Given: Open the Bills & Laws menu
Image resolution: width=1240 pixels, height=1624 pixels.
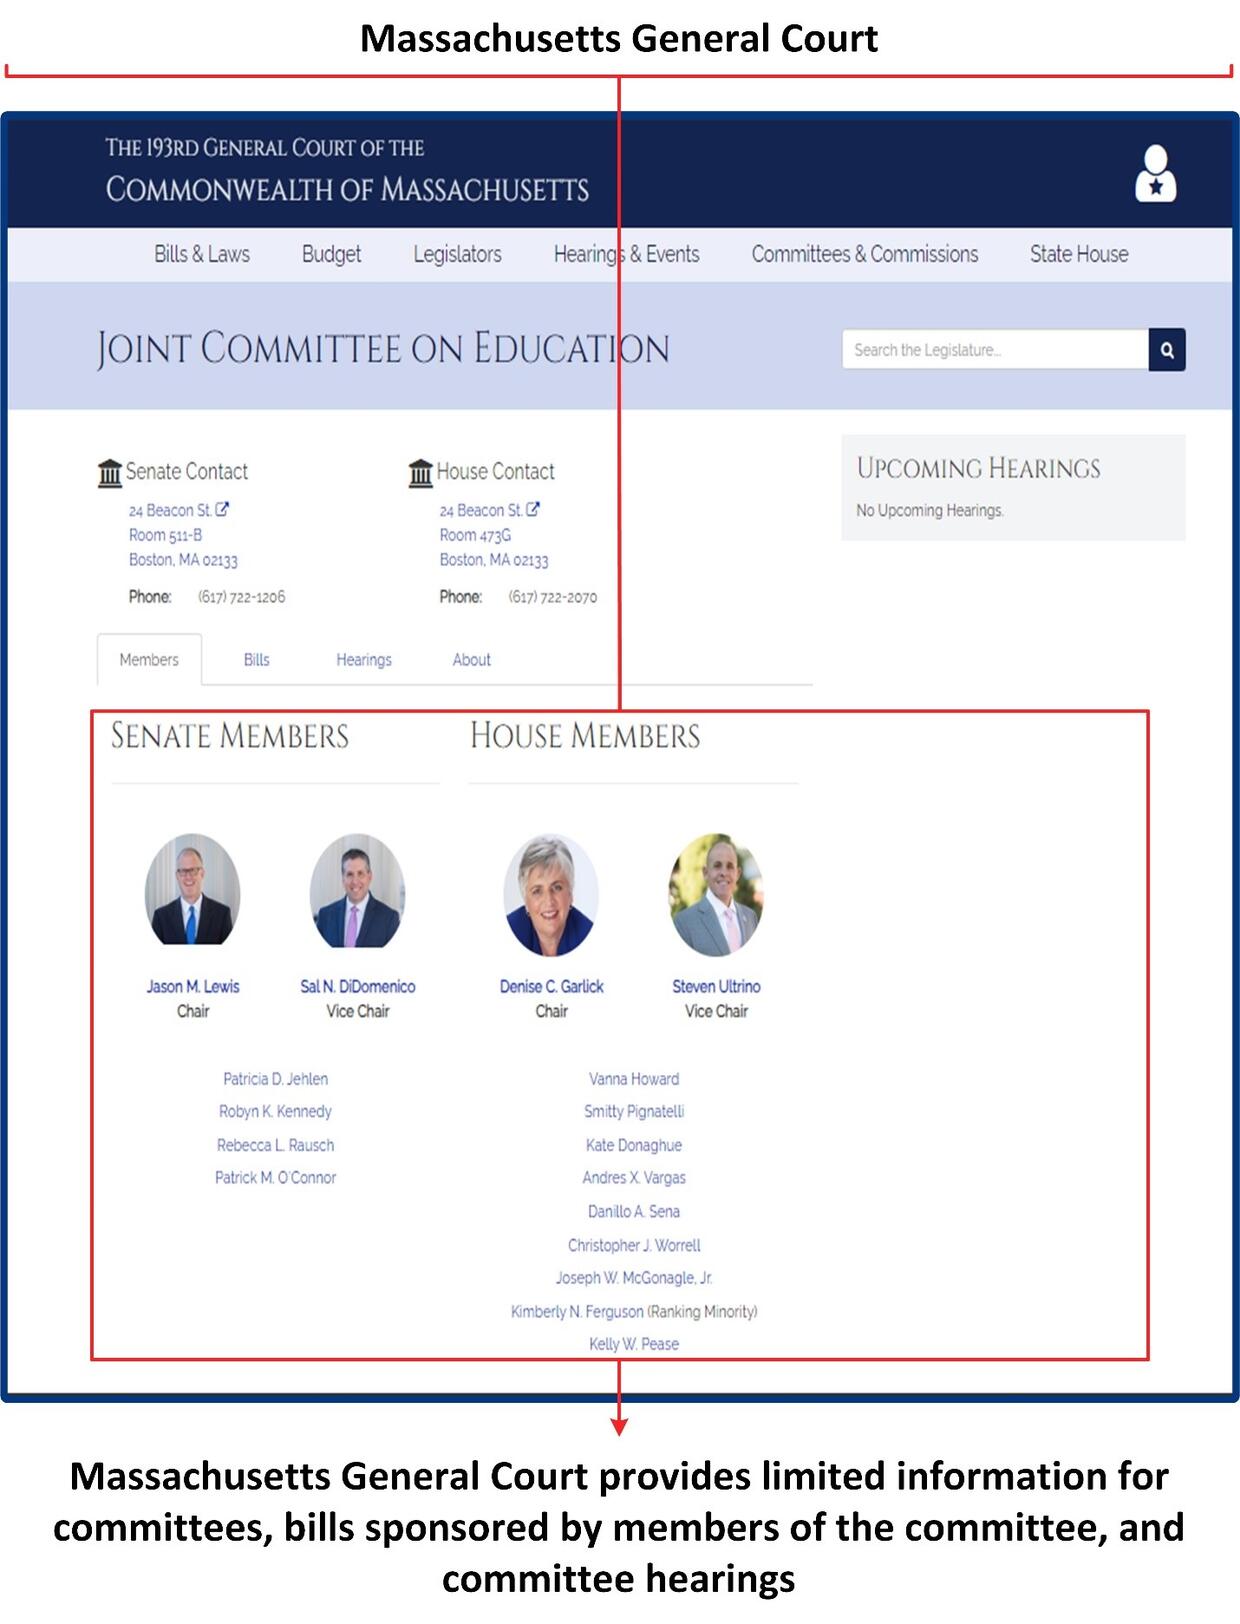Looking at the screenshot, I should click(202, 254).
